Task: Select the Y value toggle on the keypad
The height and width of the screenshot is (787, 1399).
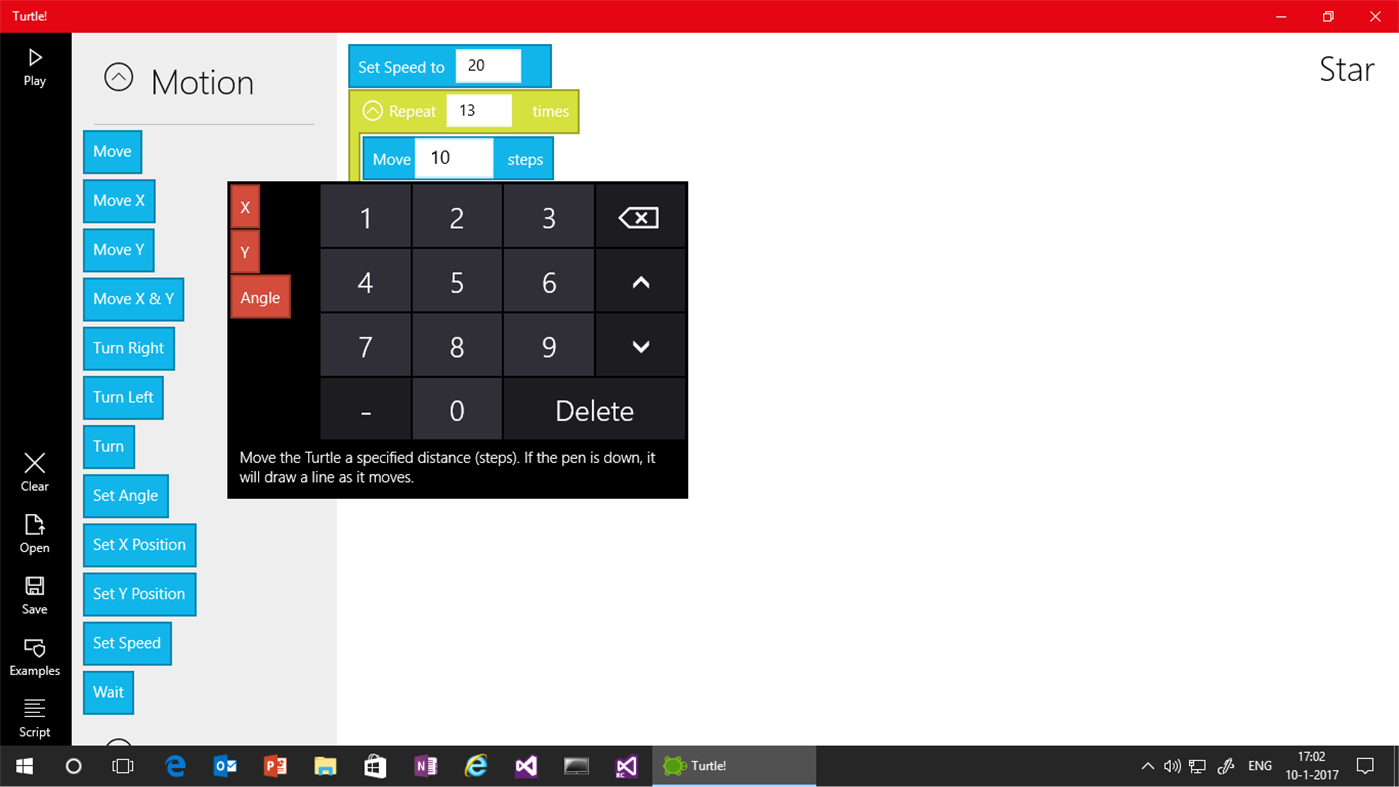Action: click(x=245, y=251)
